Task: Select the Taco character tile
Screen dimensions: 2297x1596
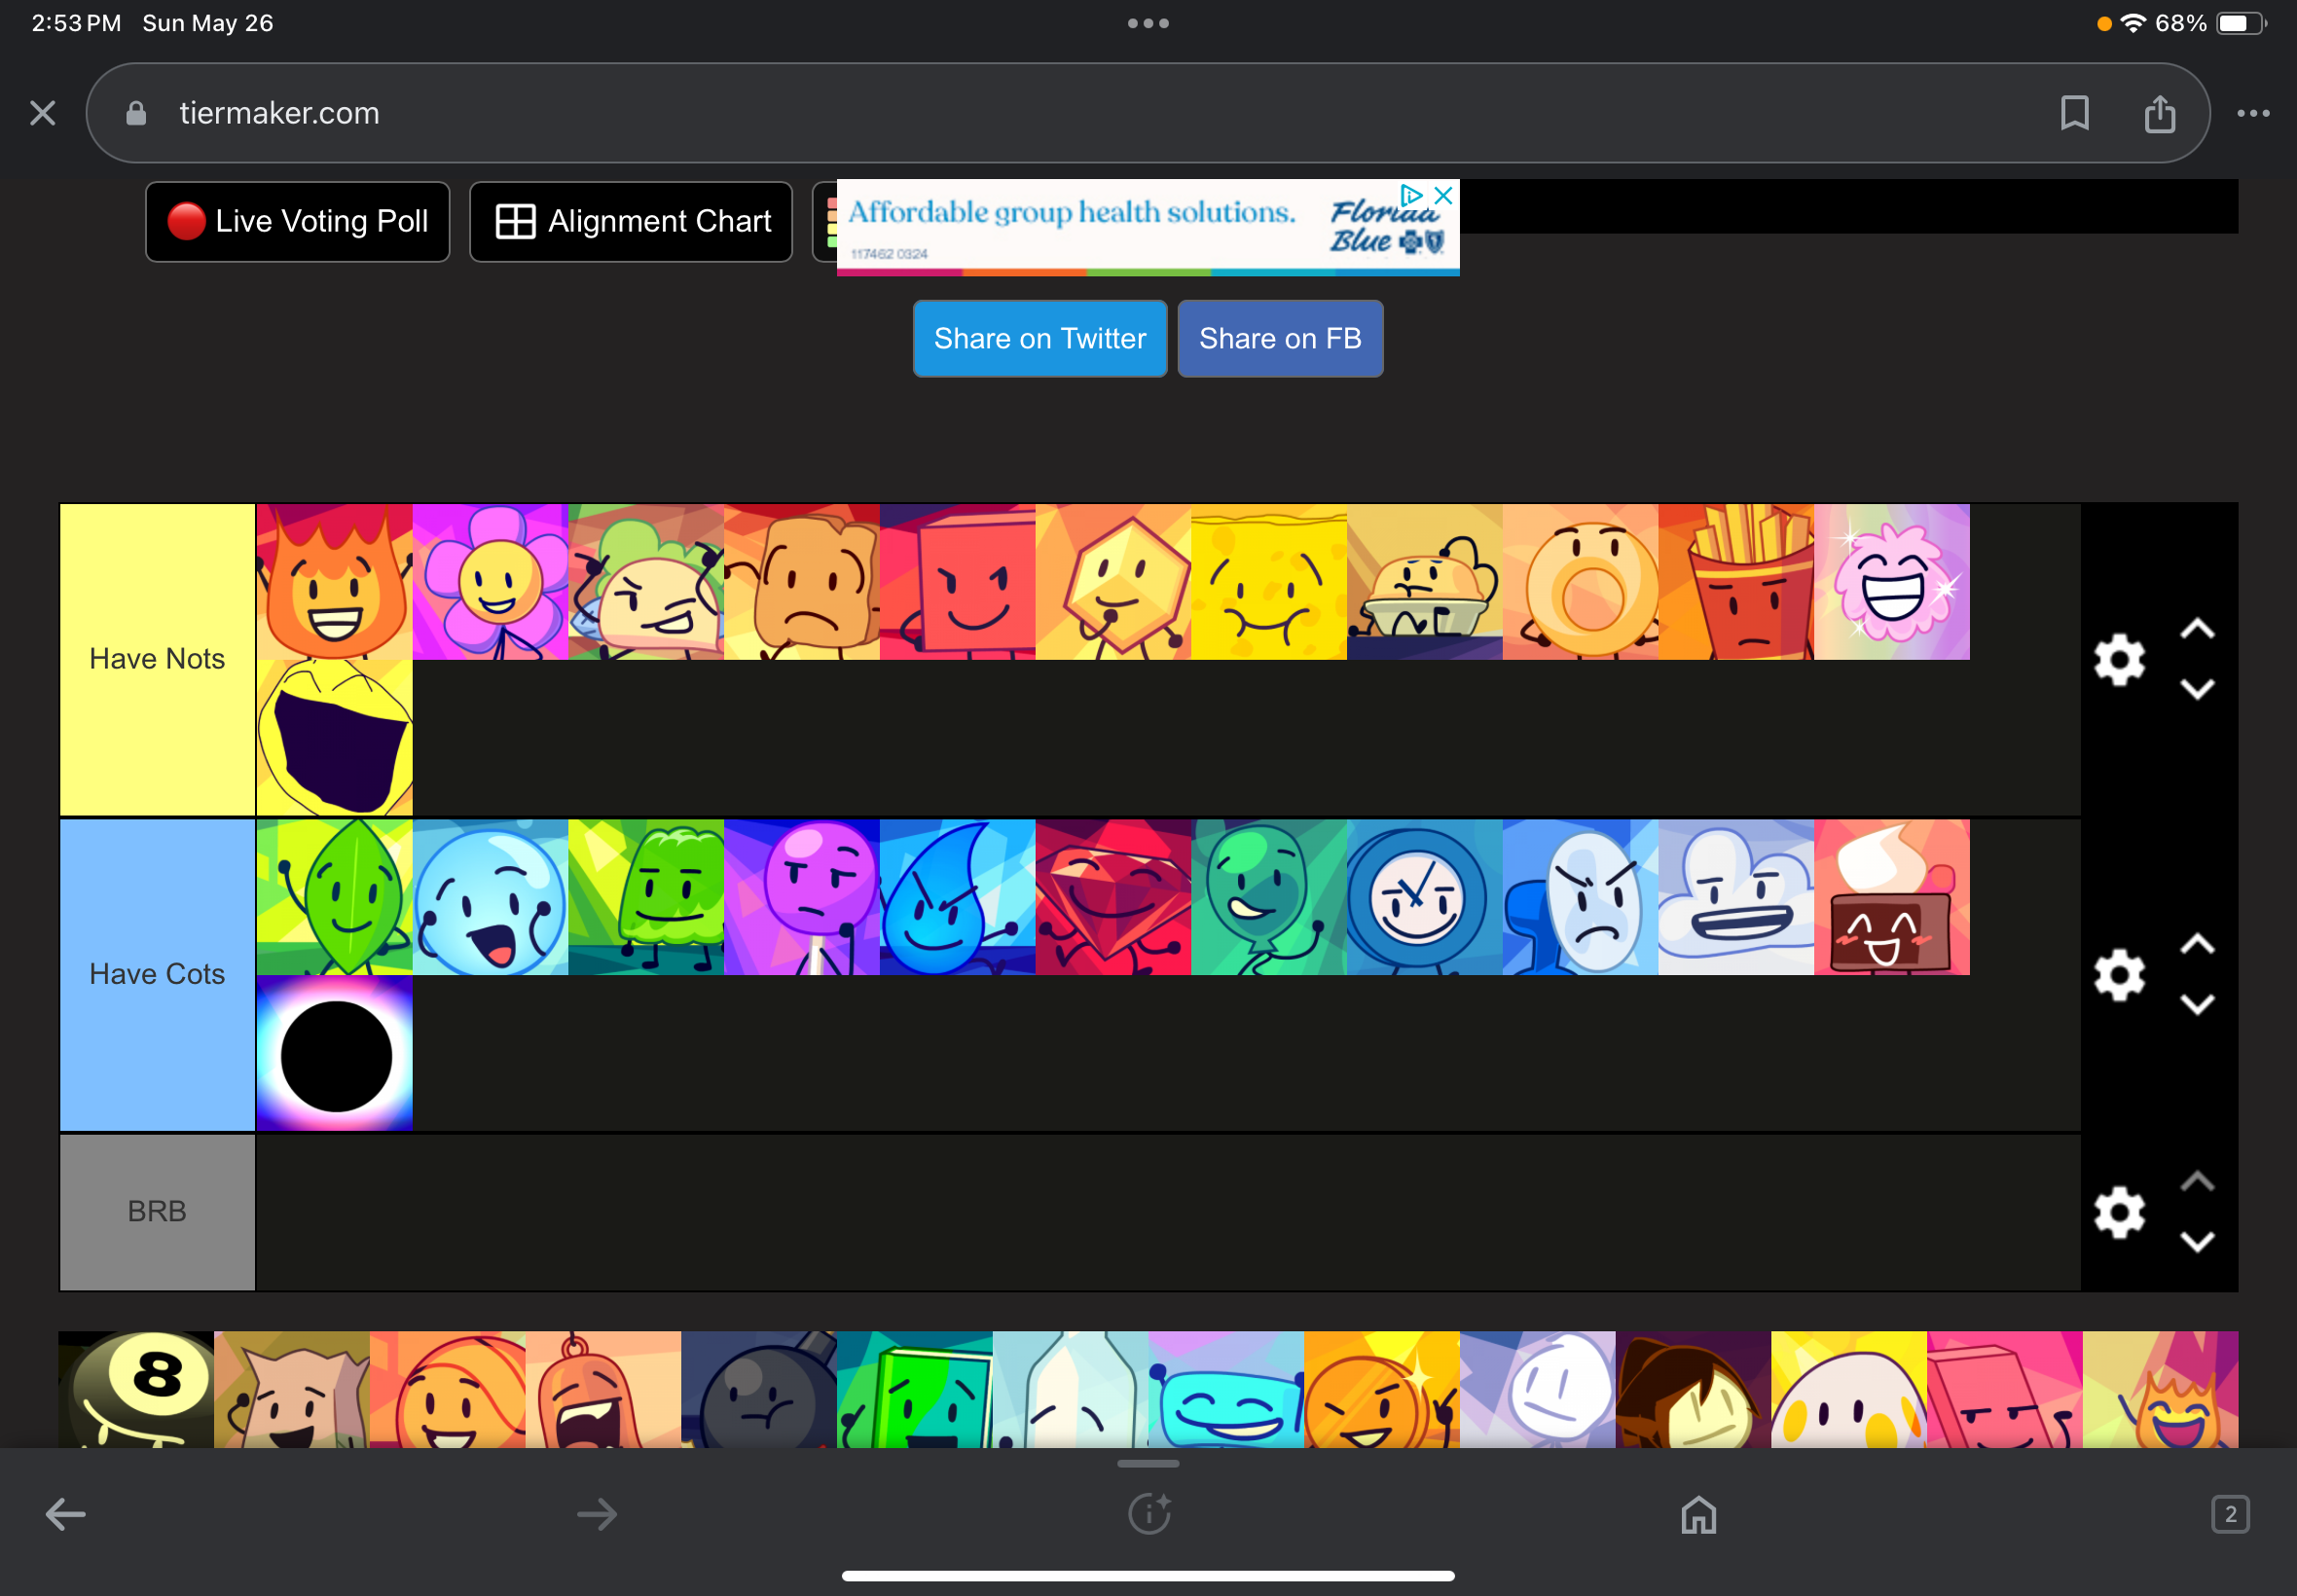Action: [x=646, y=582]
